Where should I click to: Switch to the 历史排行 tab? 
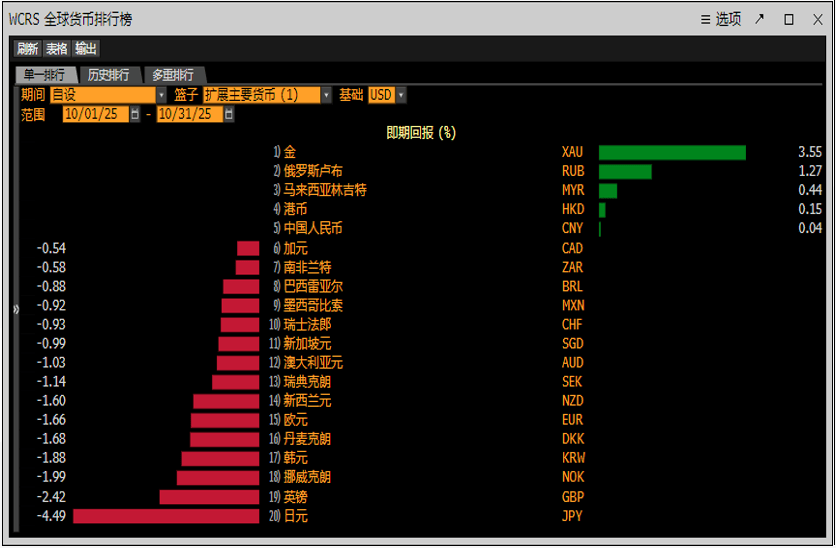[109, 75]
